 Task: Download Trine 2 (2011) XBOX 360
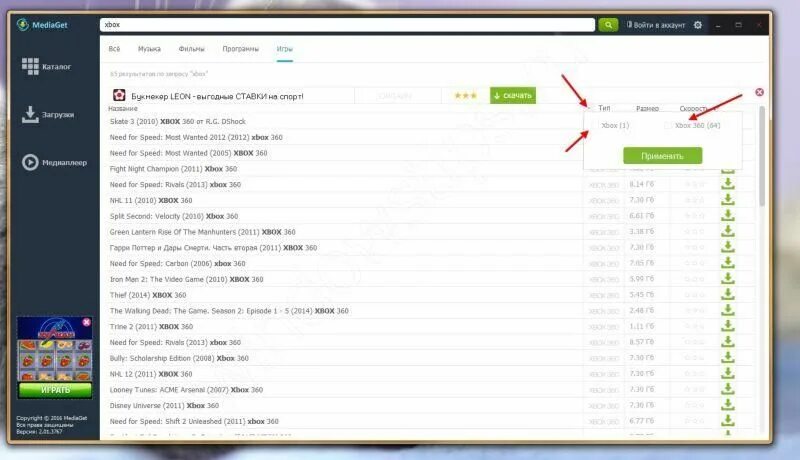(x=728, y=326)
